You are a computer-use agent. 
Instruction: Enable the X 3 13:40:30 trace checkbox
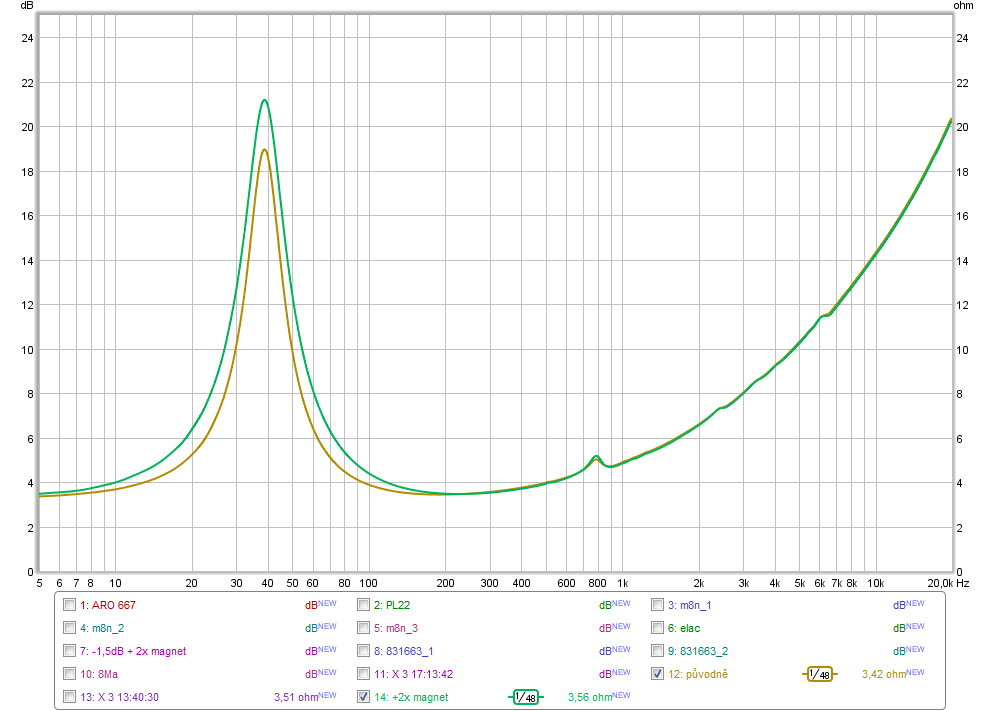click(70, 696)
